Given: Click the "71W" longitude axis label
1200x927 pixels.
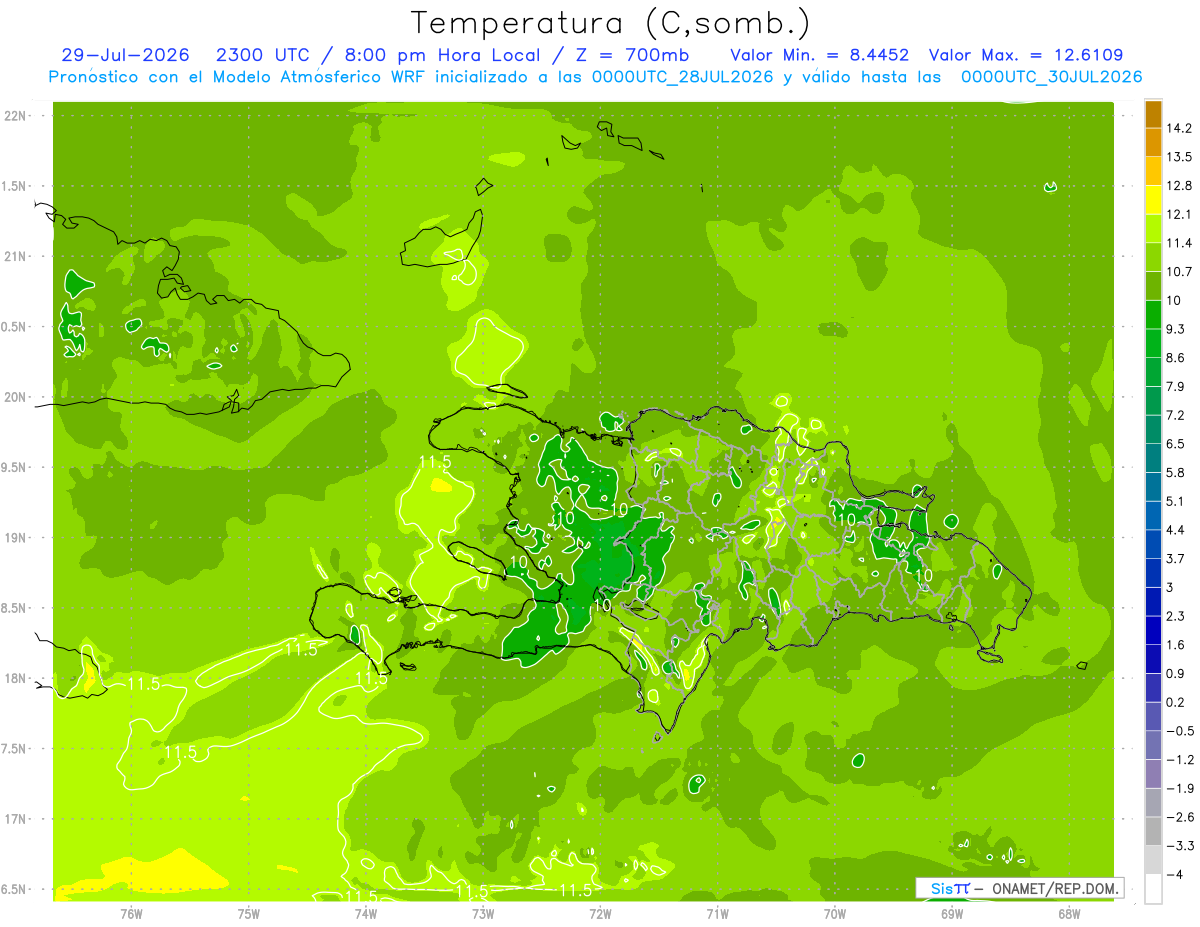Looking at the screenshot, I should click(x=717, y=912).
